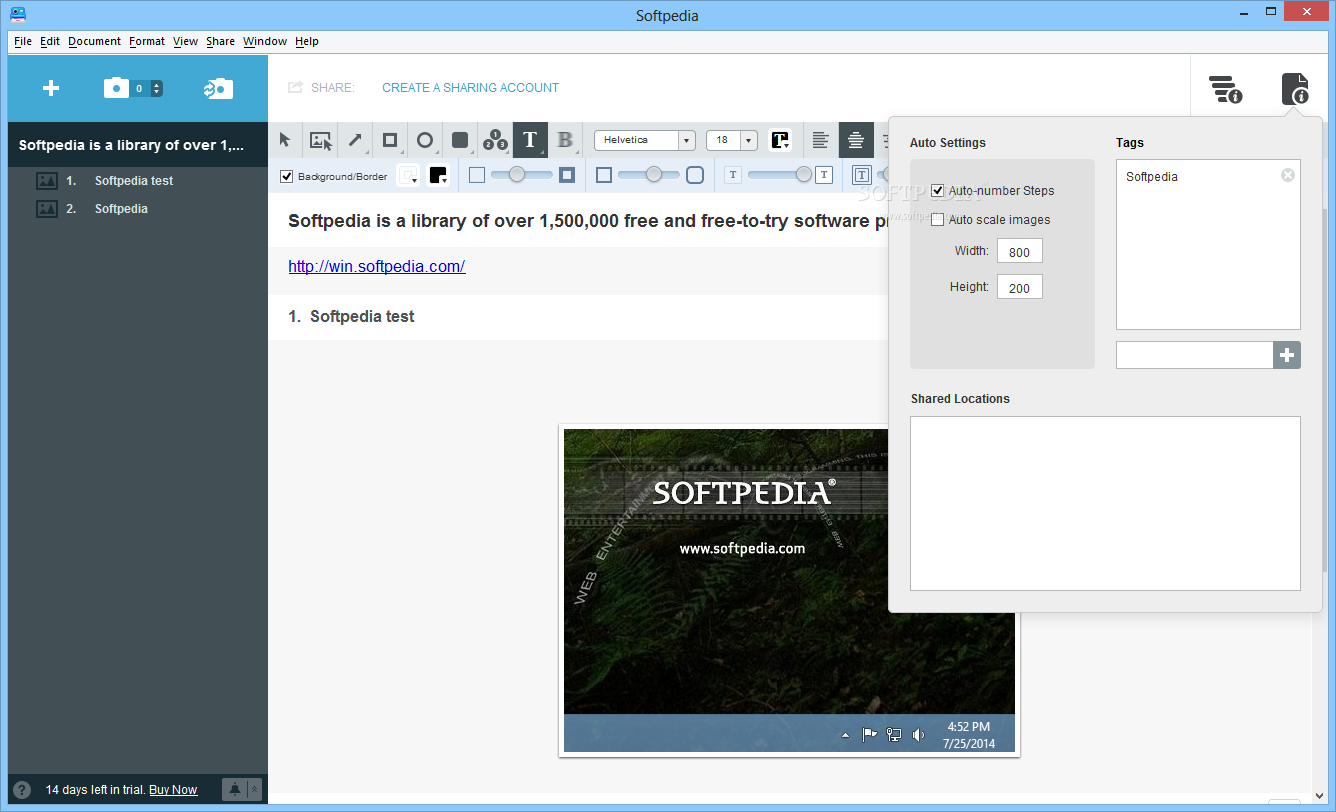
Task: Center align the text
Action: (x=855, y=140)
